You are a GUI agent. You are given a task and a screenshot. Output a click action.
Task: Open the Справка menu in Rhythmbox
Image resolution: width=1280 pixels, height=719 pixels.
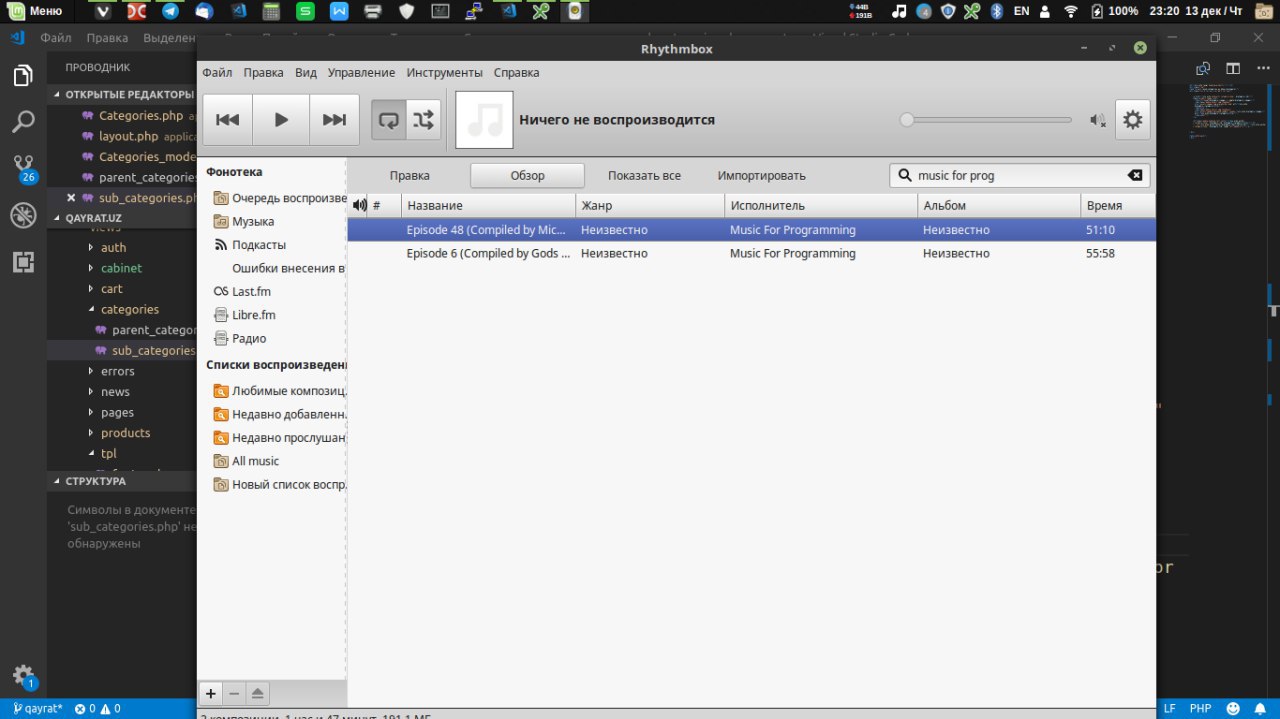coord(516,73)
